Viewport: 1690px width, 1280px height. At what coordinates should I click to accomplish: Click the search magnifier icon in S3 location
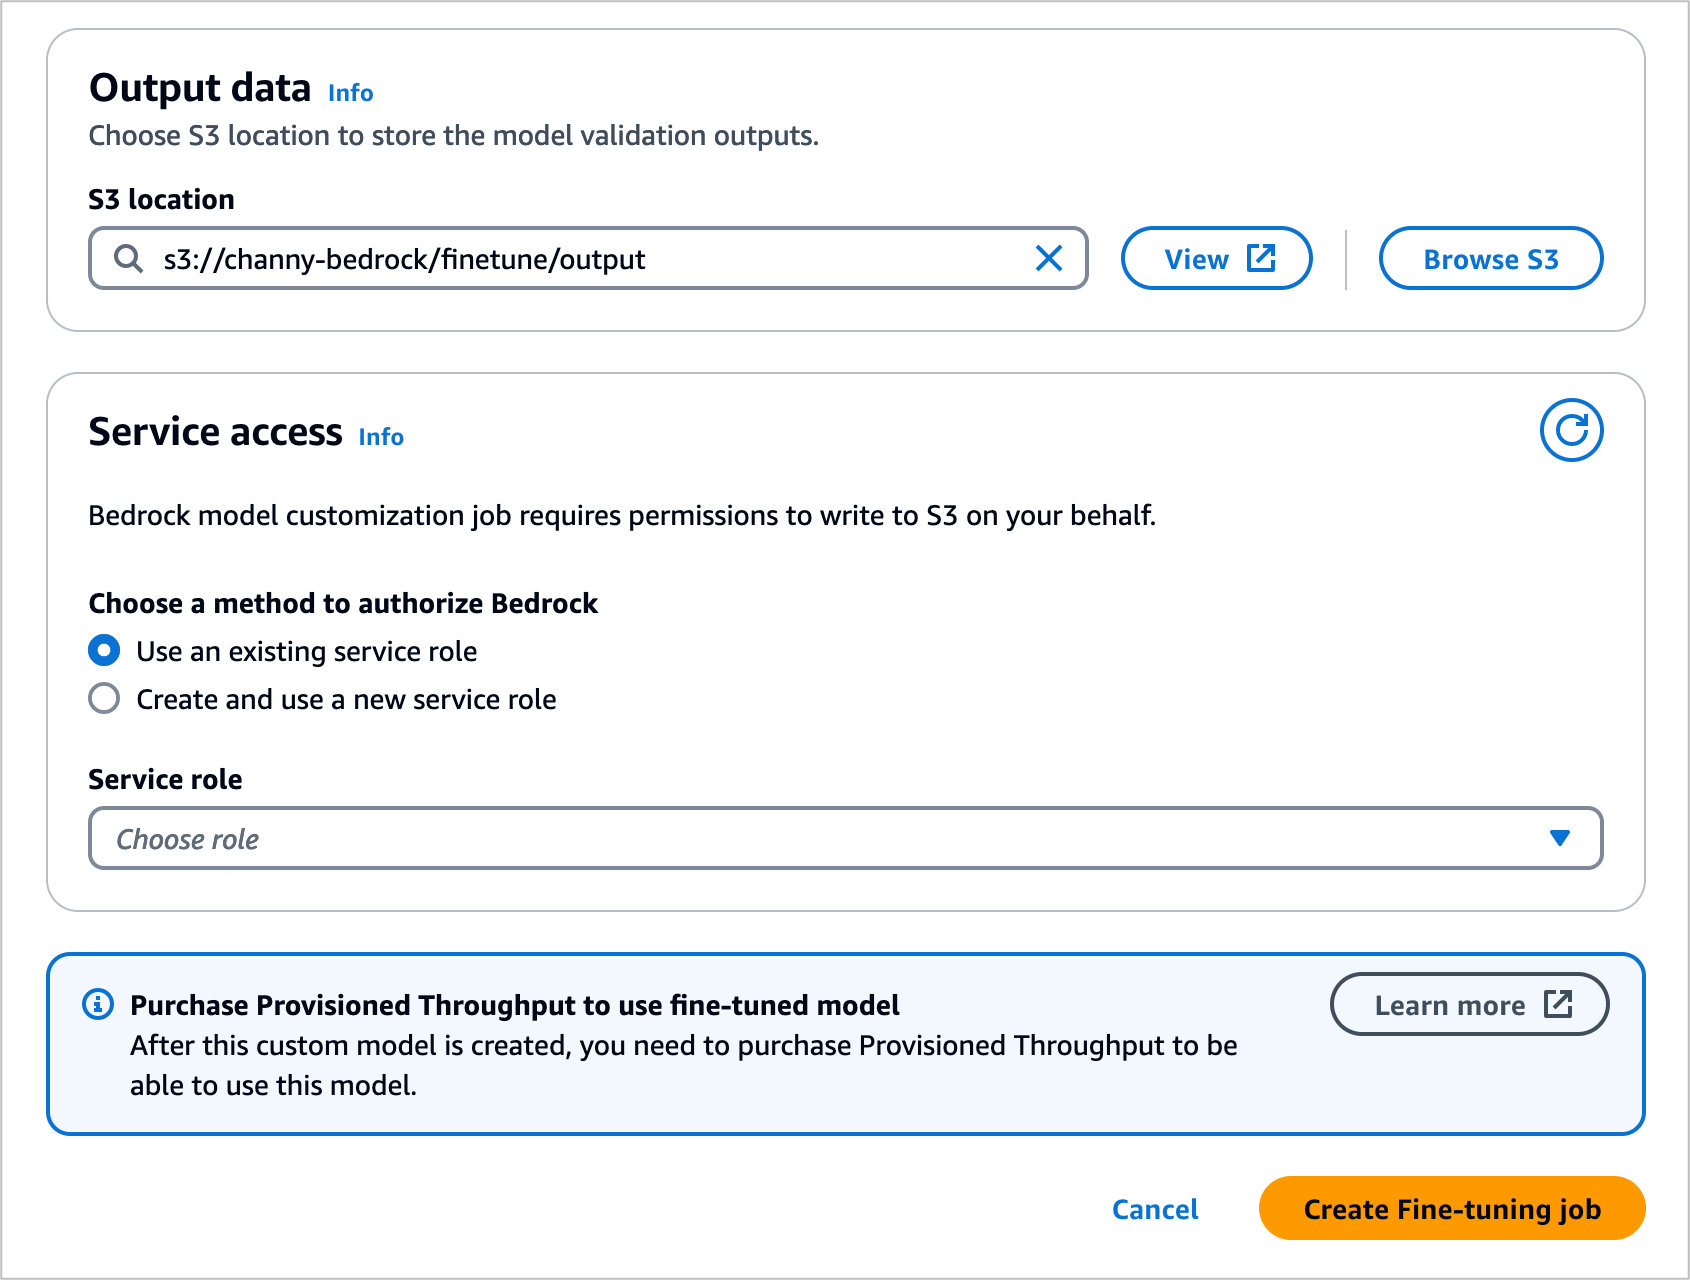tap(128, 259)
